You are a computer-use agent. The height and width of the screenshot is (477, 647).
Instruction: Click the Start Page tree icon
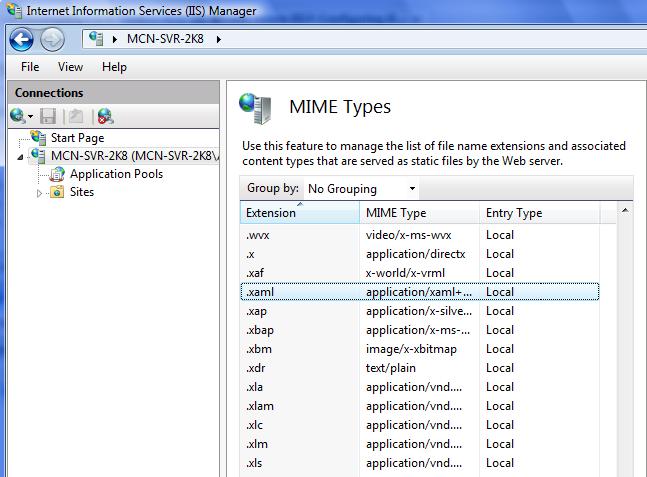[x=38, y=138]
